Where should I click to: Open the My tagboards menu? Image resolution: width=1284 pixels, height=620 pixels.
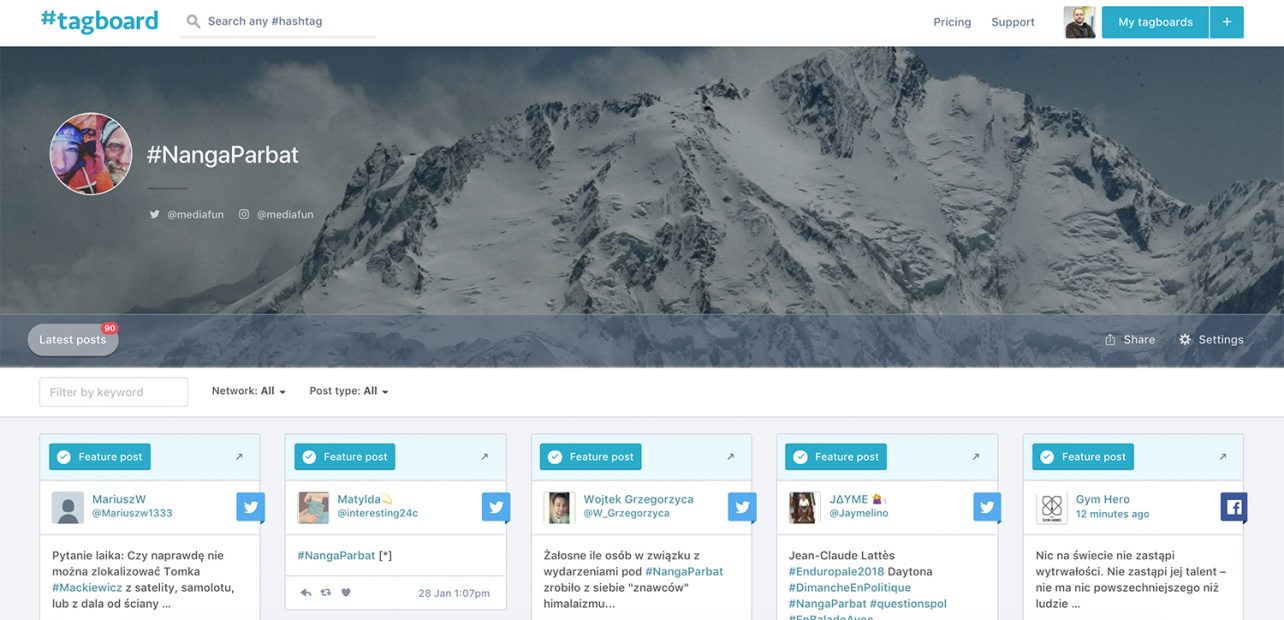click(1155, 22)
